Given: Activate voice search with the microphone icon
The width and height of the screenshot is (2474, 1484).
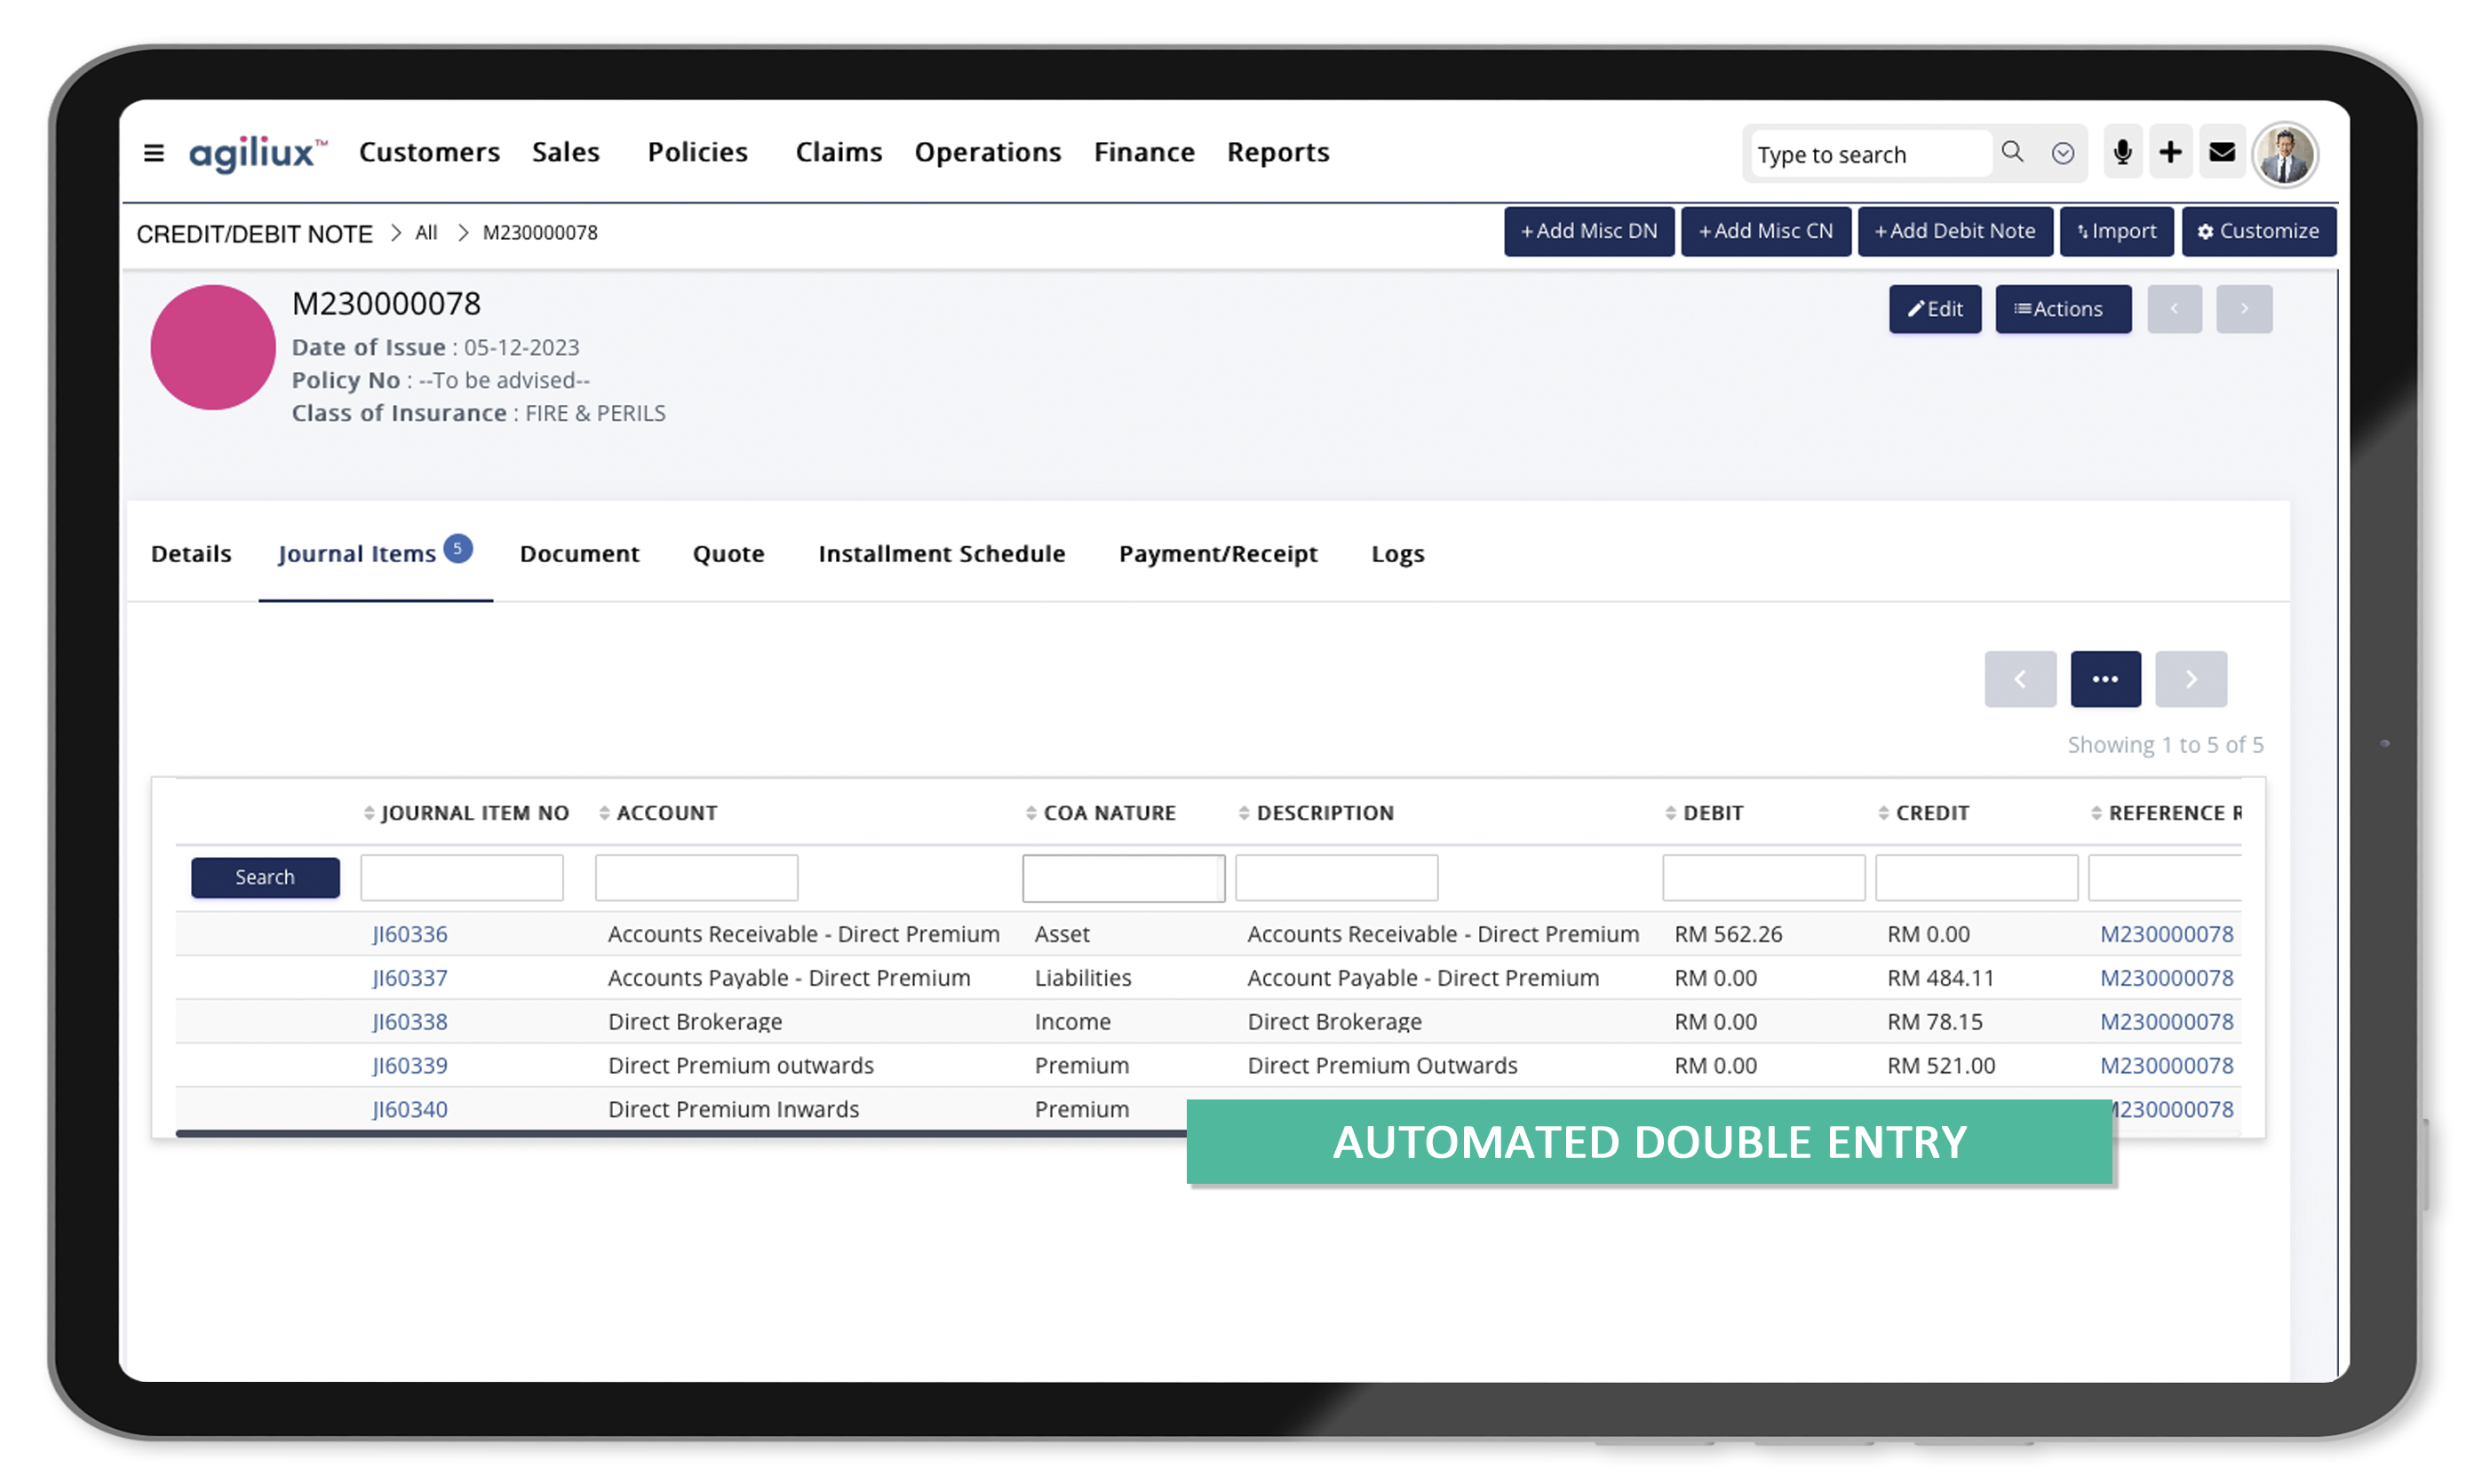Looking at the screenshot, I should click(2122, 152).
